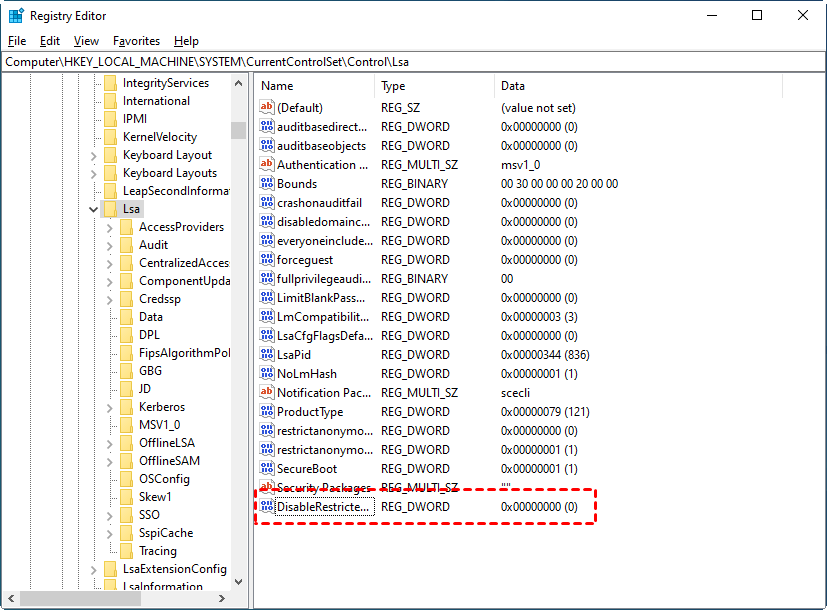Click the auditbaseobjects DWORD icon
The image size is (827, 610).
pyautogui.click(x=267, y=146)
